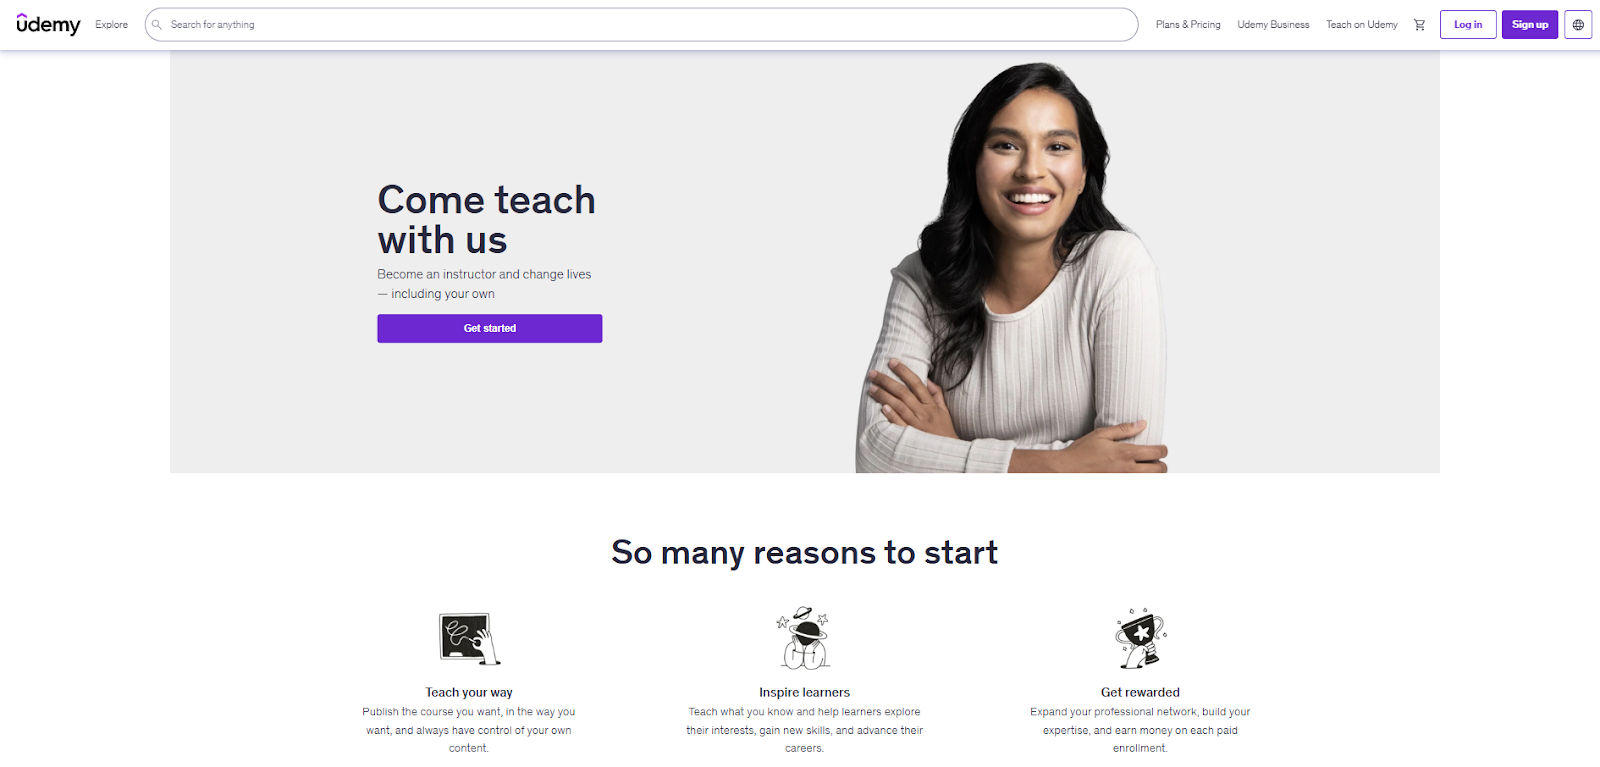Click the planet Inspire learners icon
The width and height of the screenshot is (1600, 767).
[x=804, y=638]
